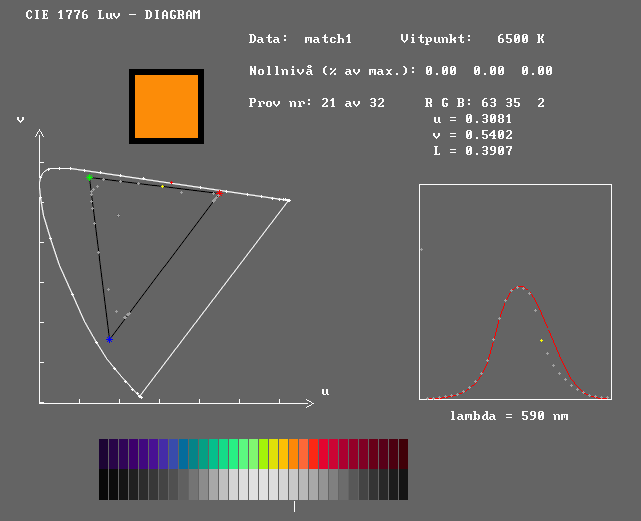Click the "Data: match1" label
The image size is (641, 521).
pyautogui.click(x=300, y=39)
